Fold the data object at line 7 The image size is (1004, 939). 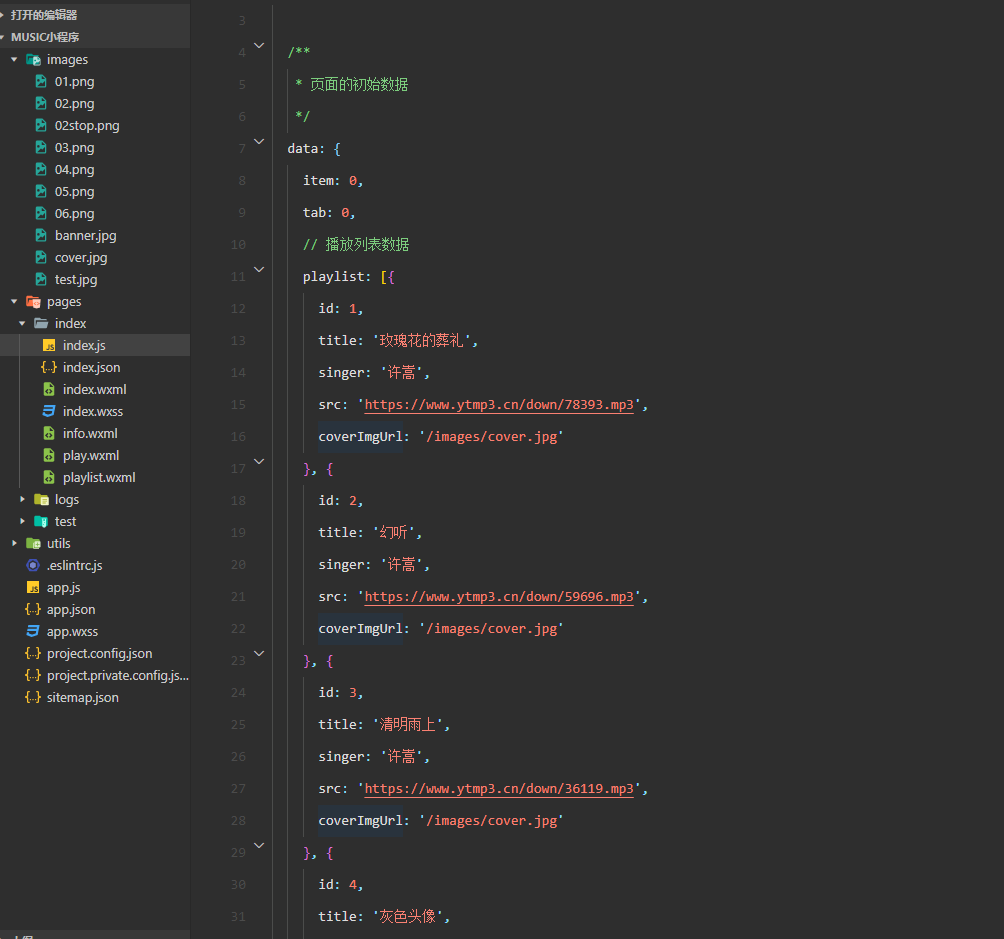pos(259,142)
